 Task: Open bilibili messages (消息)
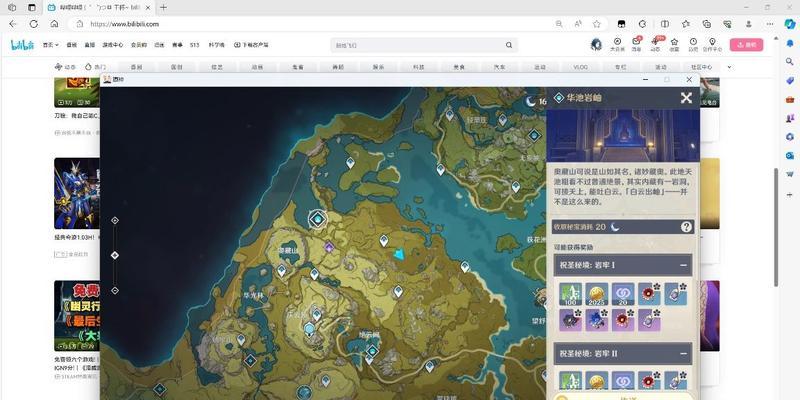pos(637,44)
